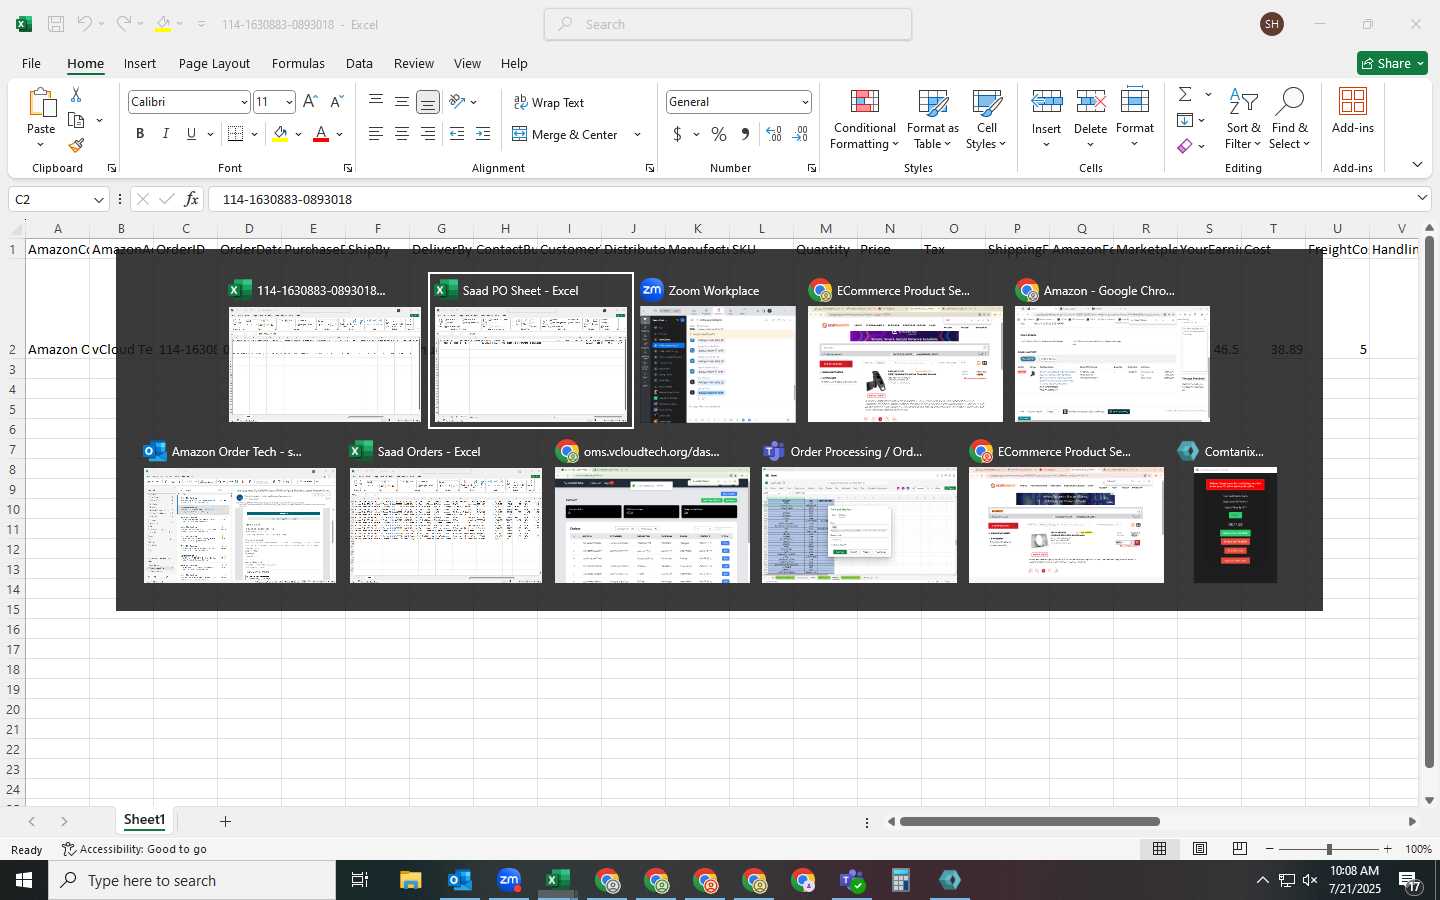Select the Saad PO Sheet - Excel thumbnail
Image resolution: width=1440 pixels, height=900 pixels.
tap(531, 350)
